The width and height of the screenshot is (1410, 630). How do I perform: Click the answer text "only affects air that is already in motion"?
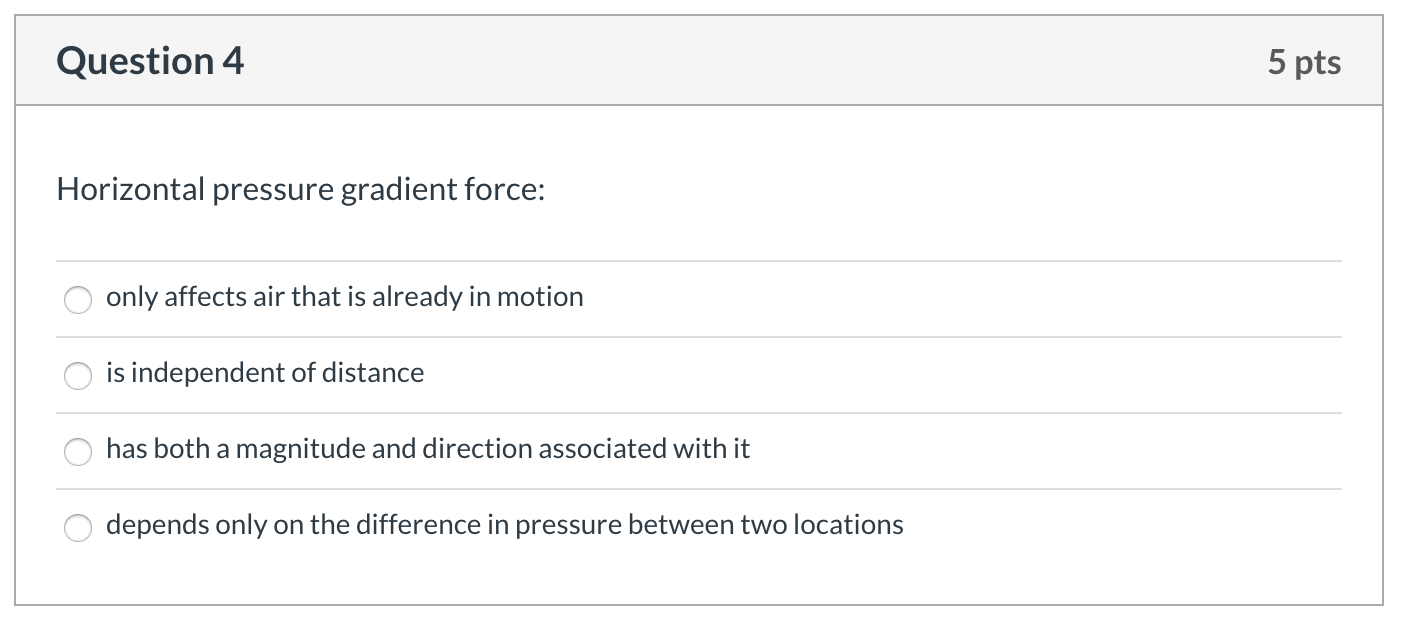[345, 297]
